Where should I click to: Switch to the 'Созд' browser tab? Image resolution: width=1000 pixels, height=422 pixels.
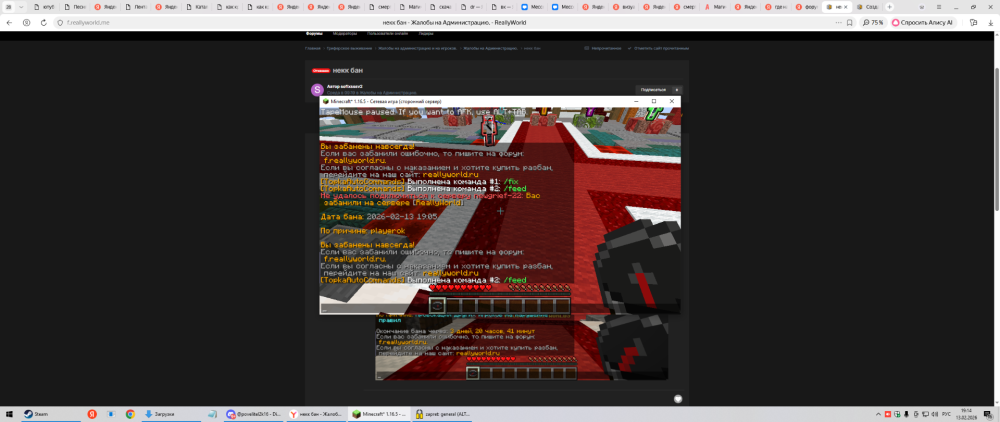coord(867,6)
